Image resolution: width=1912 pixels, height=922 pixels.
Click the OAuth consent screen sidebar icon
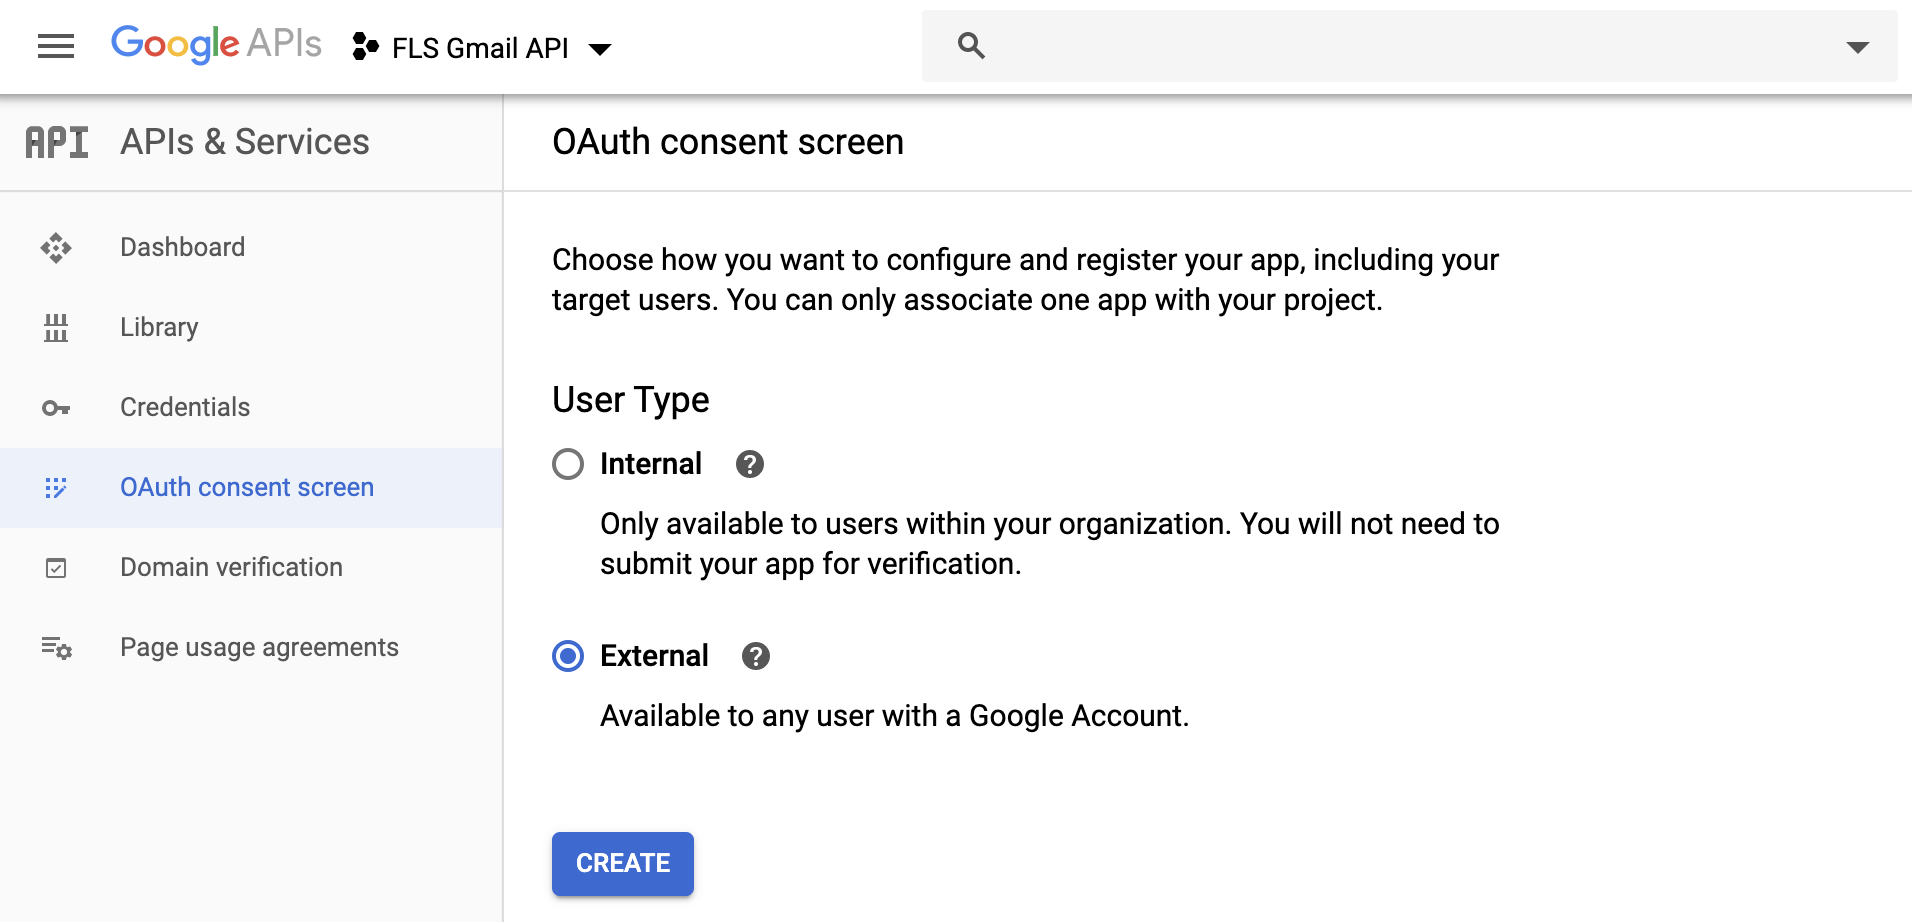coord(57,487)
